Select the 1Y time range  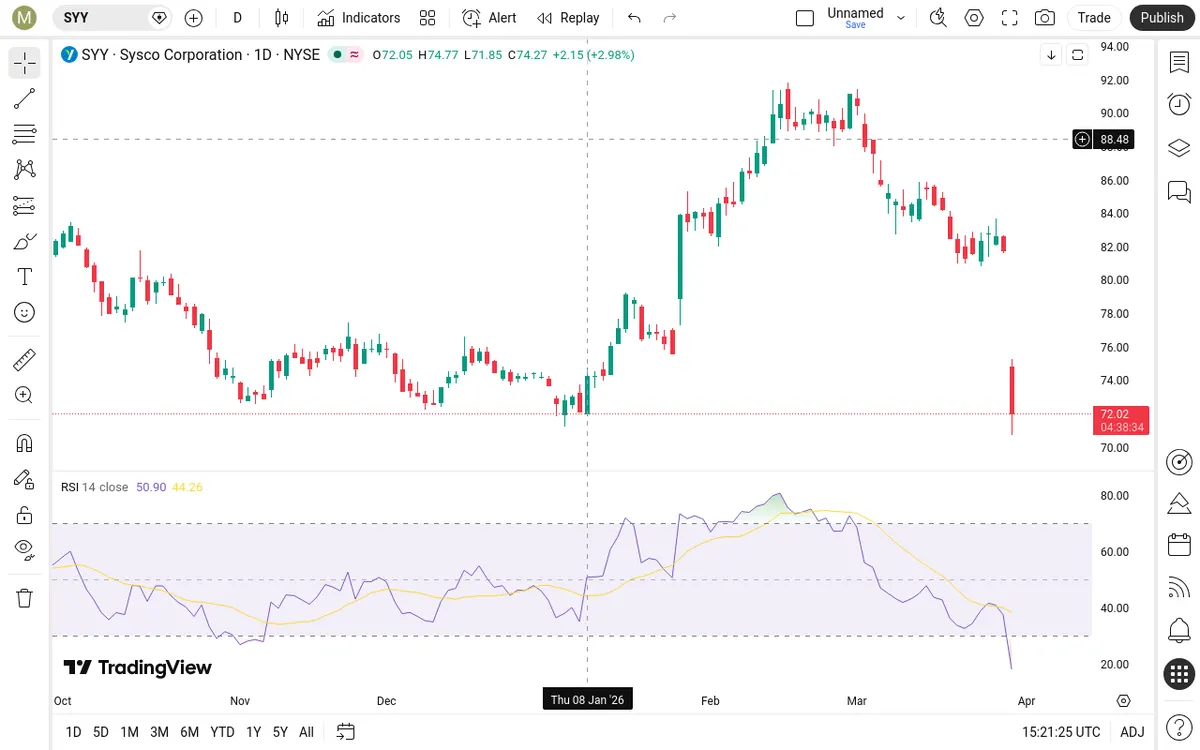click(x=254, y=732)
